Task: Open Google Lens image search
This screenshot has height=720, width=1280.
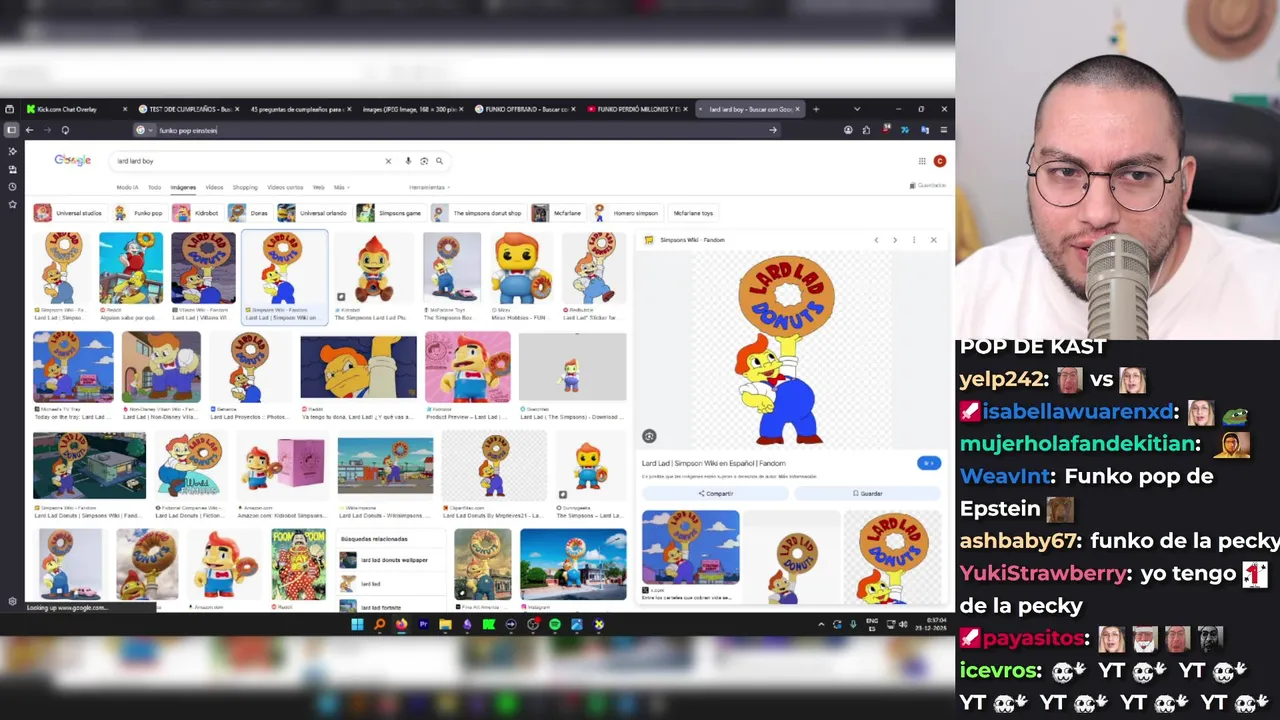Action: tap(424, 161)
